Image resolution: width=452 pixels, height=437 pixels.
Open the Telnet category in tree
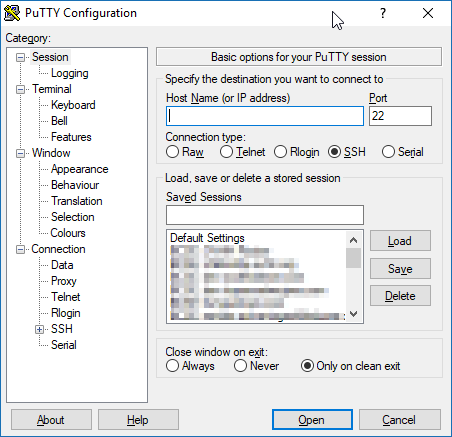coord(65,297)
